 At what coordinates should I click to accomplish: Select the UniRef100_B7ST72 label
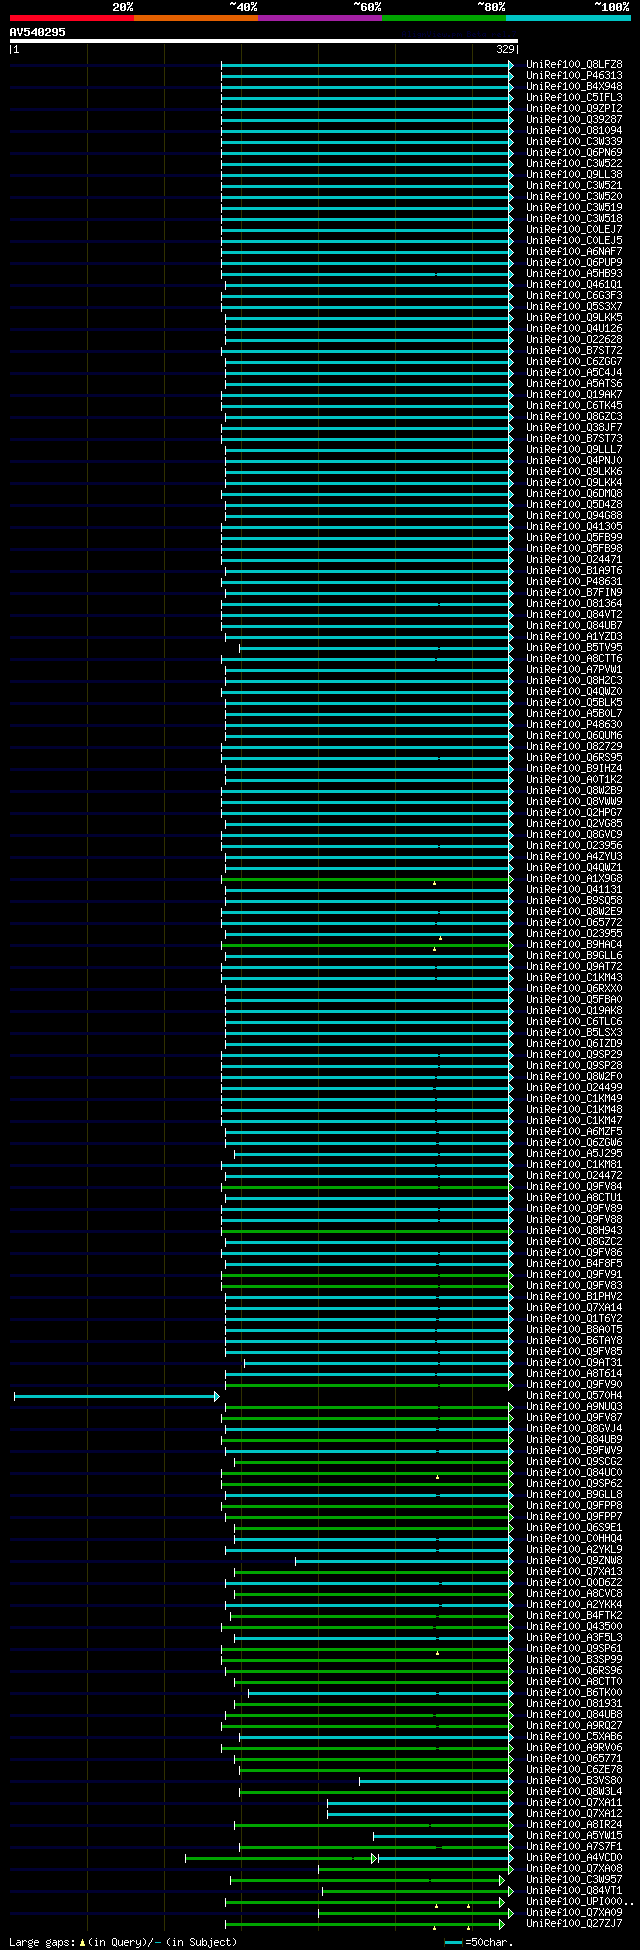[574, 350]
